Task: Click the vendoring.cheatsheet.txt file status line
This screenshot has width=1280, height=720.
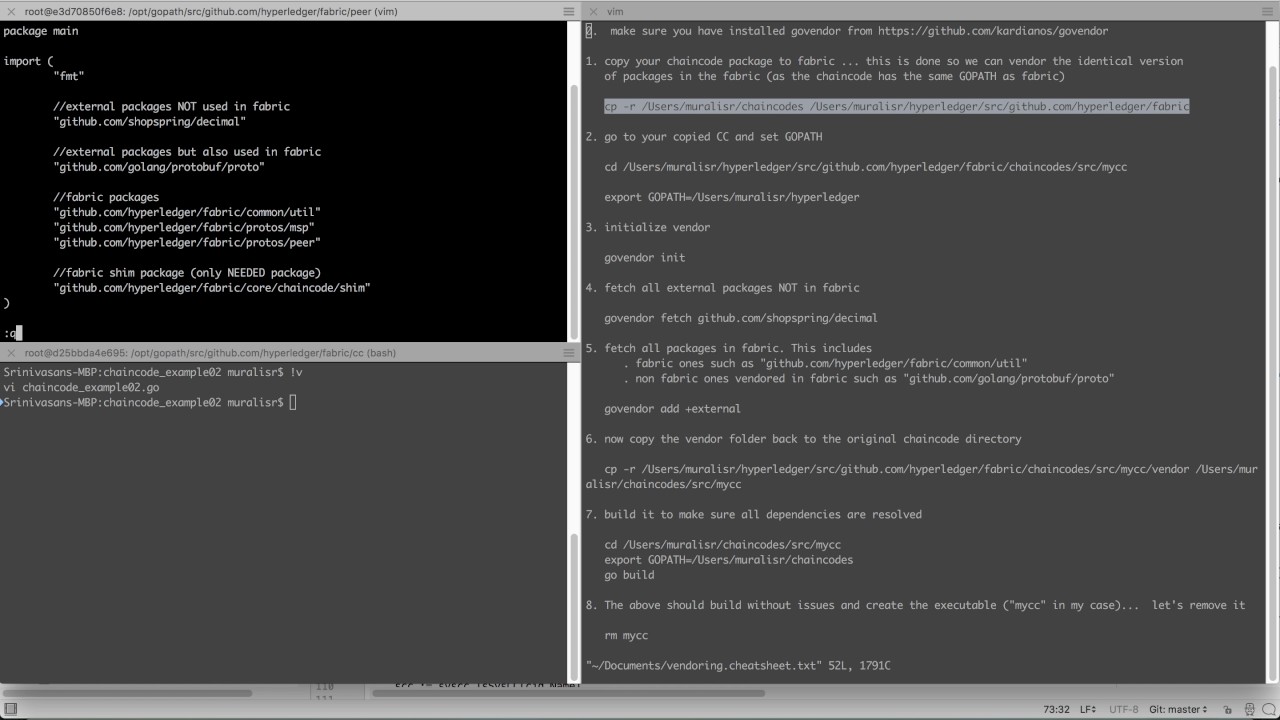Action: pyautogui.click(x=738, y=665)
